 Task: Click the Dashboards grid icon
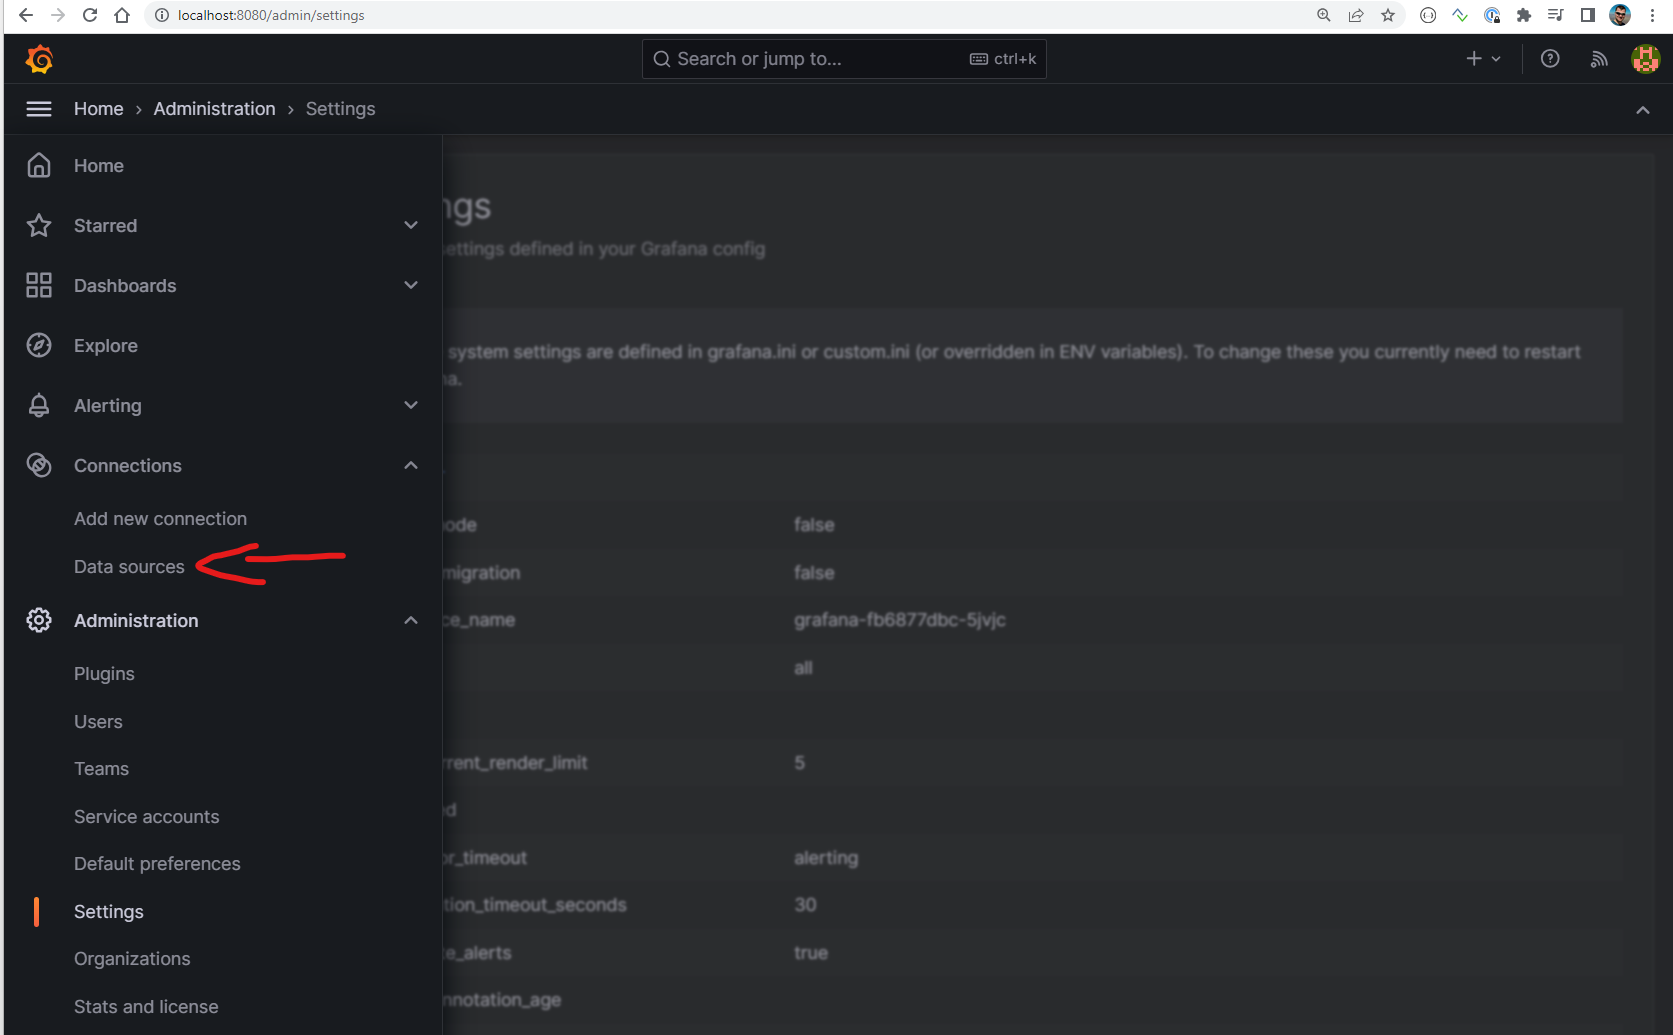coord(39,286)
